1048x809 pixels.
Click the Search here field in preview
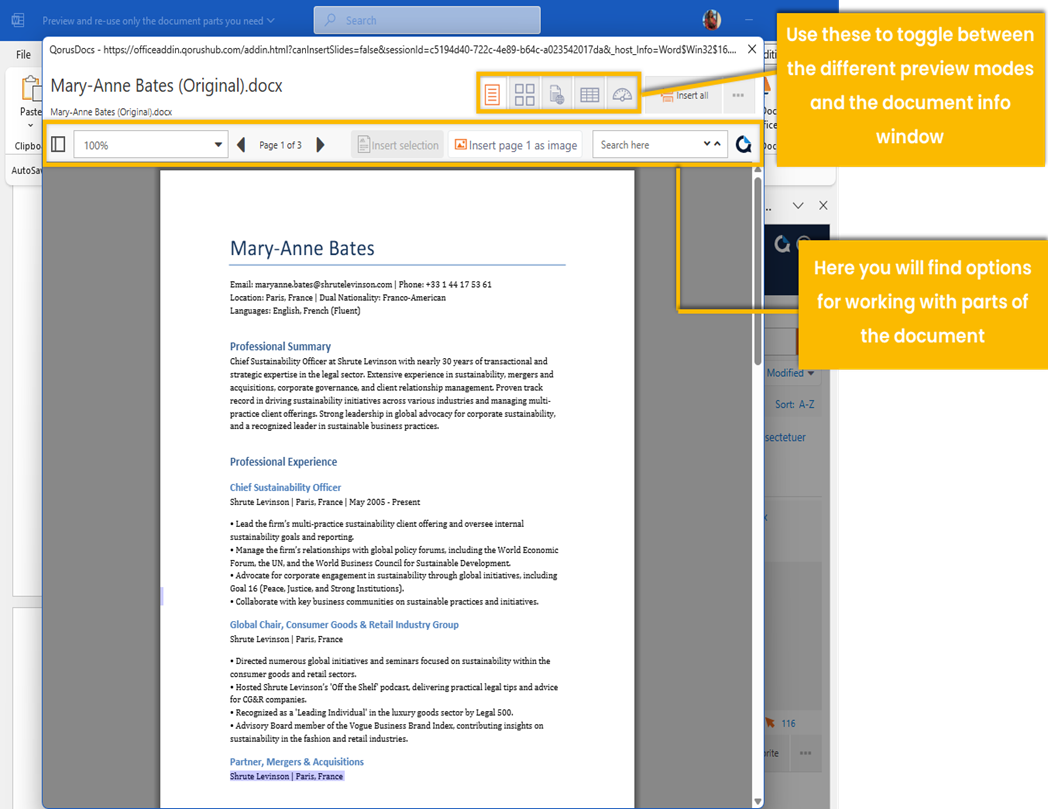(x=646, y=144)
